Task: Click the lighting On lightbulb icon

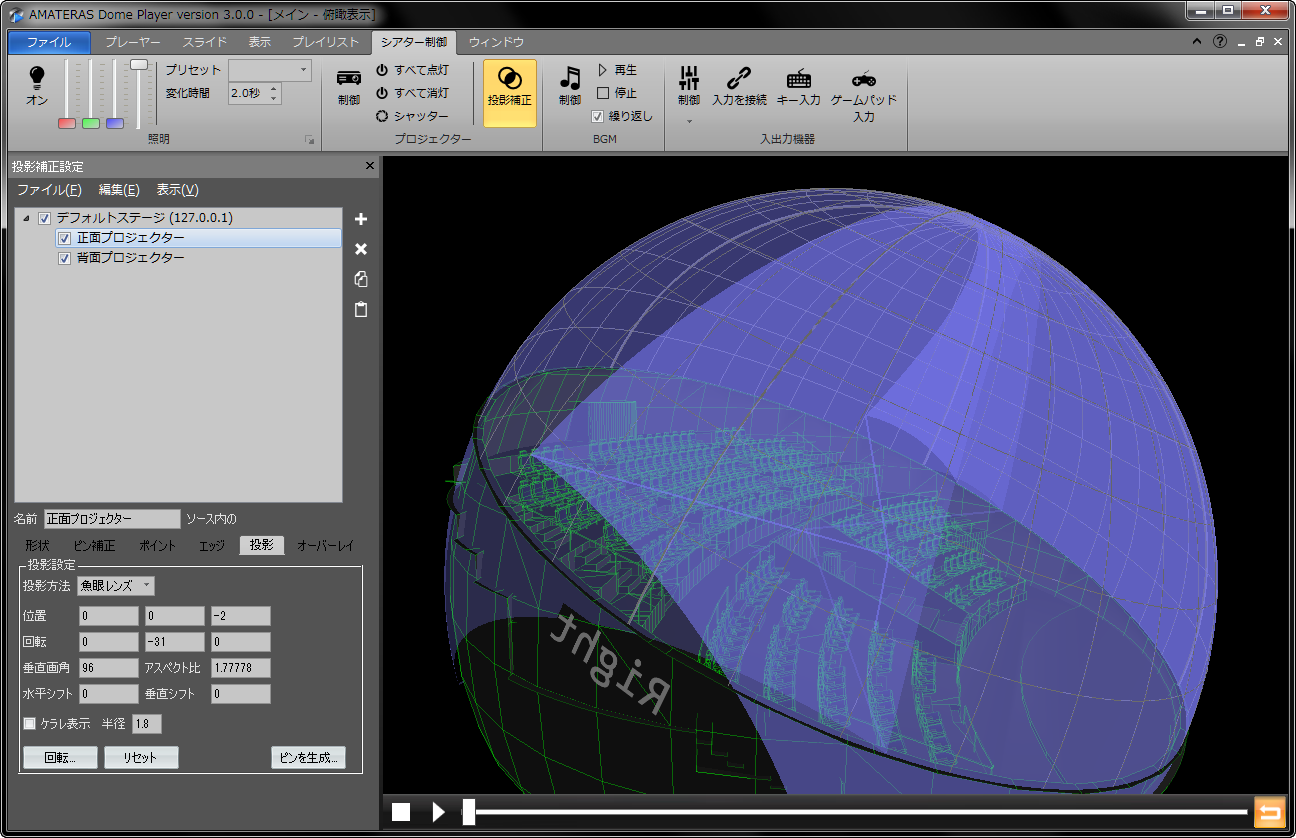Action: (37, 76)
